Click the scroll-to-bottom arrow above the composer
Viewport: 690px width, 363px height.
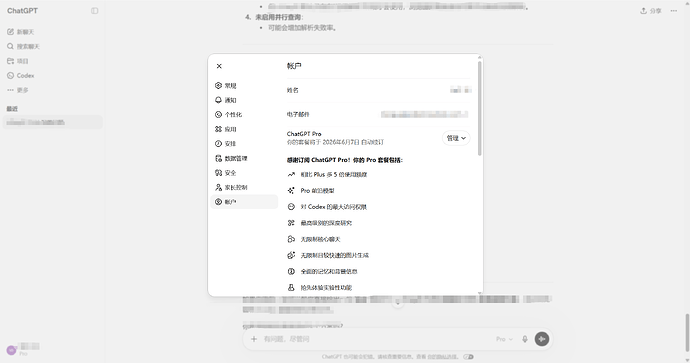[398, 303]
